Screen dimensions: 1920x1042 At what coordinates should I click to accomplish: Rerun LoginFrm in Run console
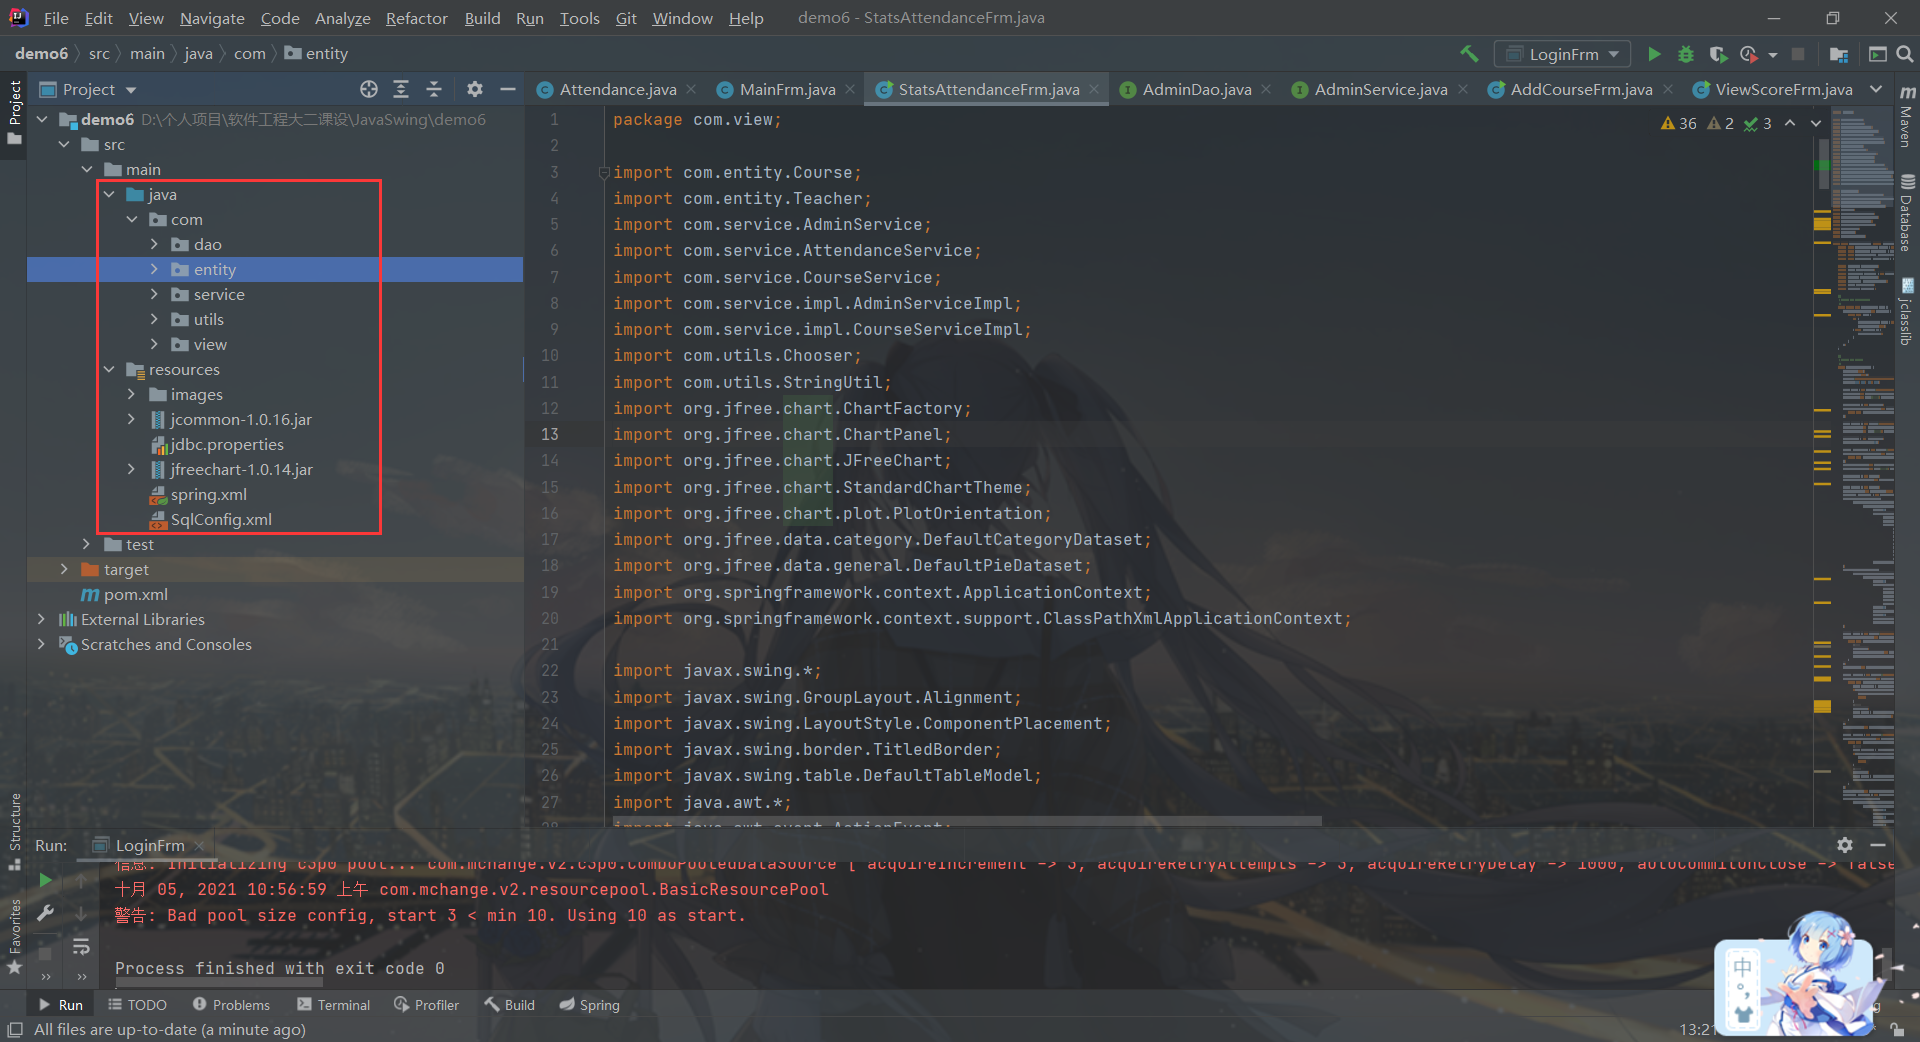point(45,880)
